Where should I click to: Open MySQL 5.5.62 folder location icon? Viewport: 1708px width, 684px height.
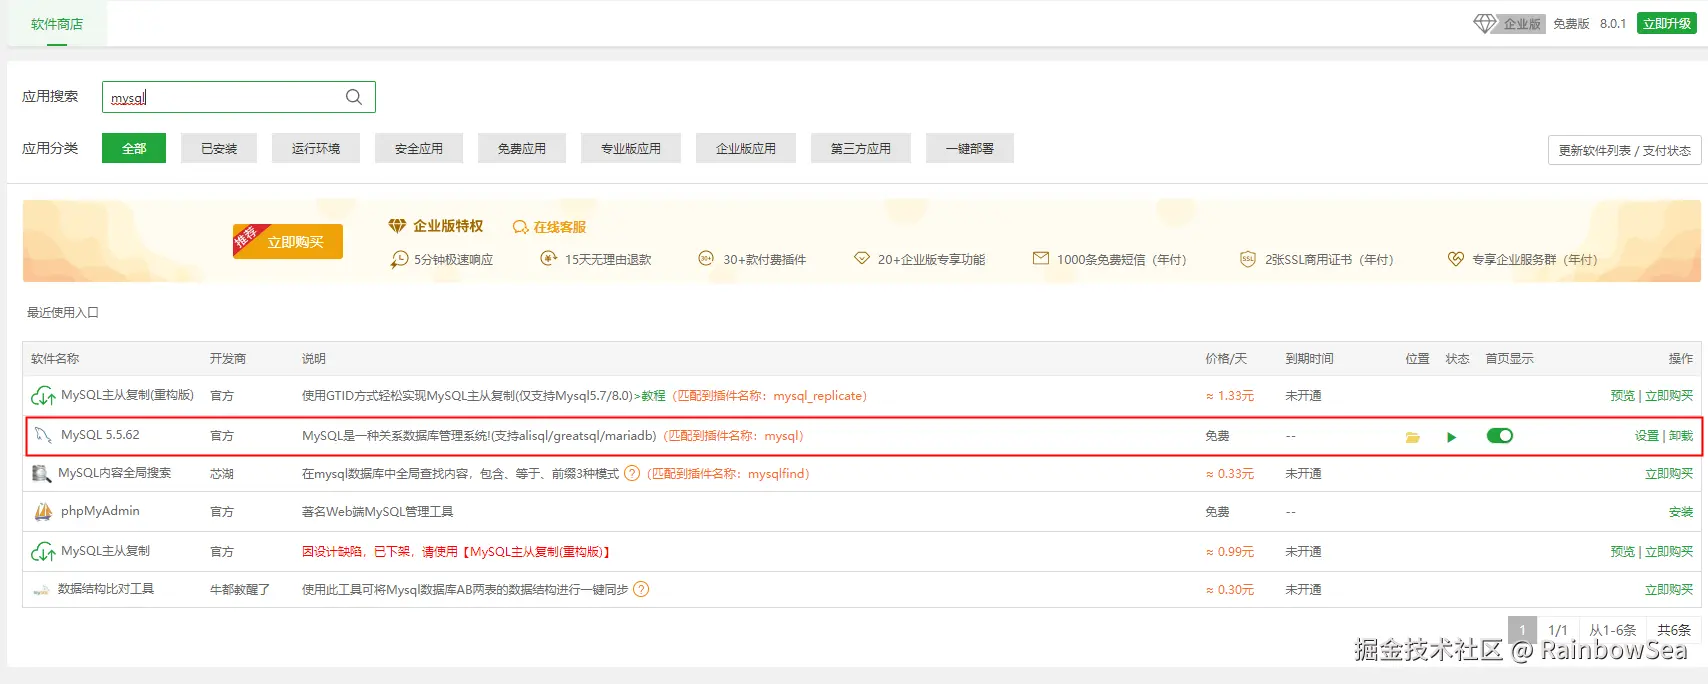pyautogui.click(x=1413, y=437)
